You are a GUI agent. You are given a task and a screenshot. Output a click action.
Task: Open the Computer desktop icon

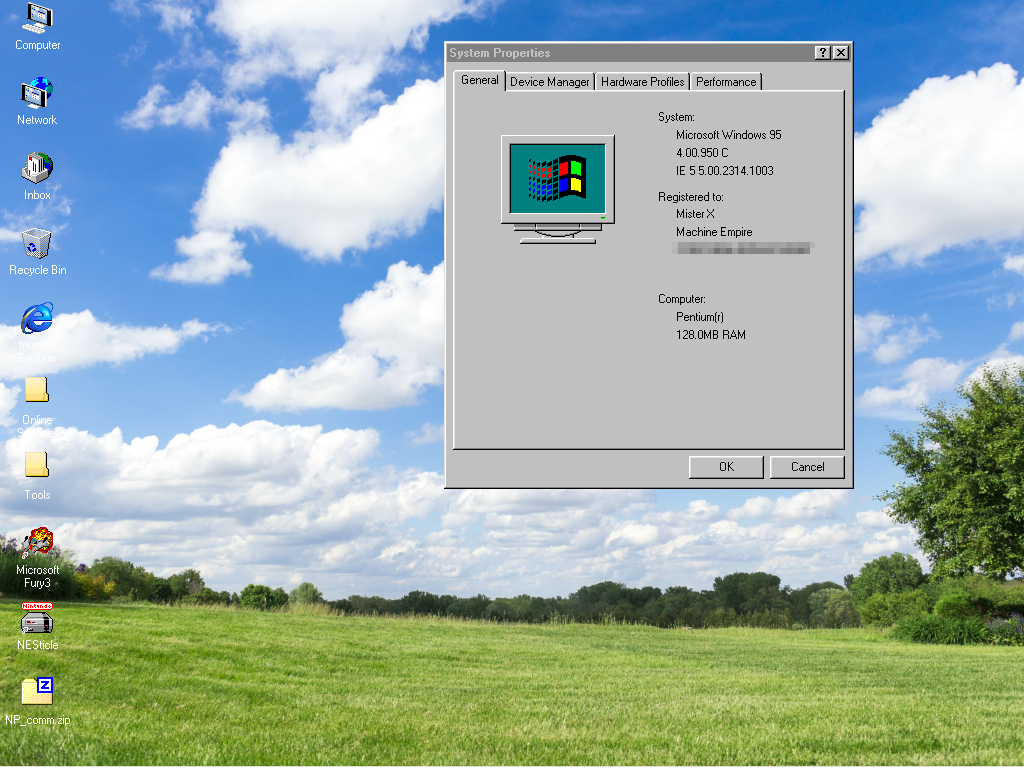pyautogui.click(x=37, y=19)
